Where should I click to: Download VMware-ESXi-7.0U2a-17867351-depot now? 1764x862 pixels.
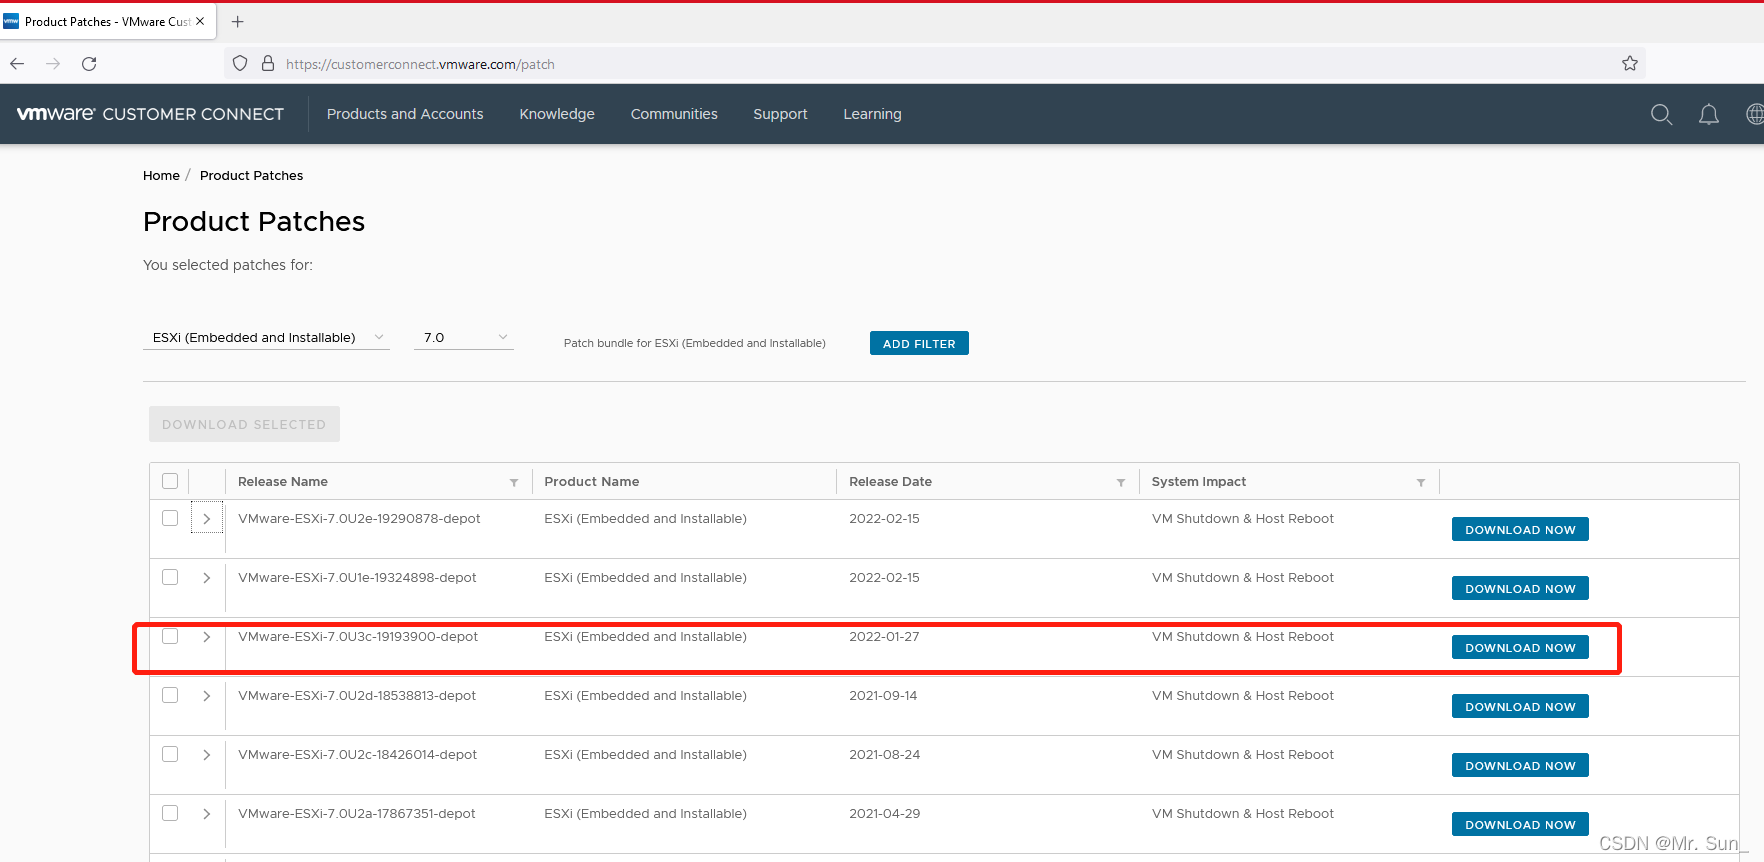(1520, 825)
